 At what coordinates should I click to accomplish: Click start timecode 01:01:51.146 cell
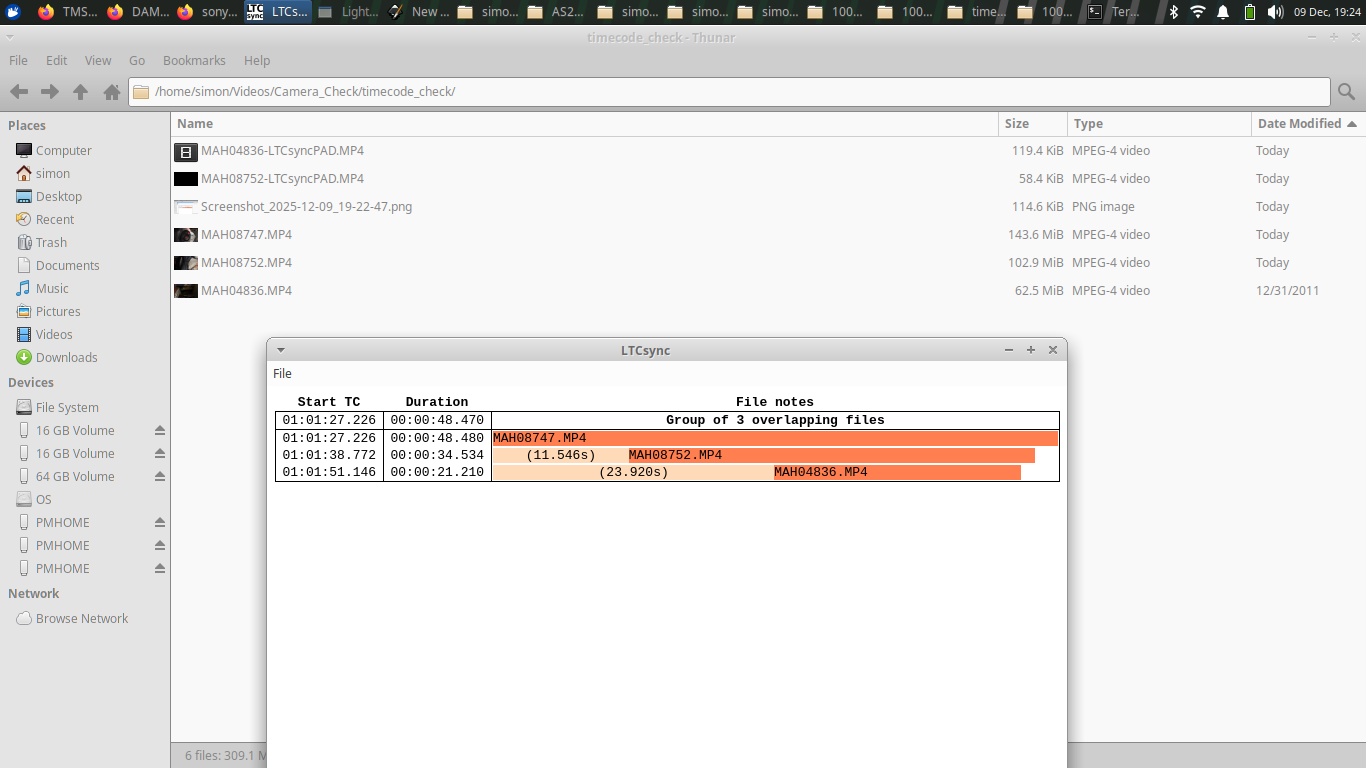[329, 472]
